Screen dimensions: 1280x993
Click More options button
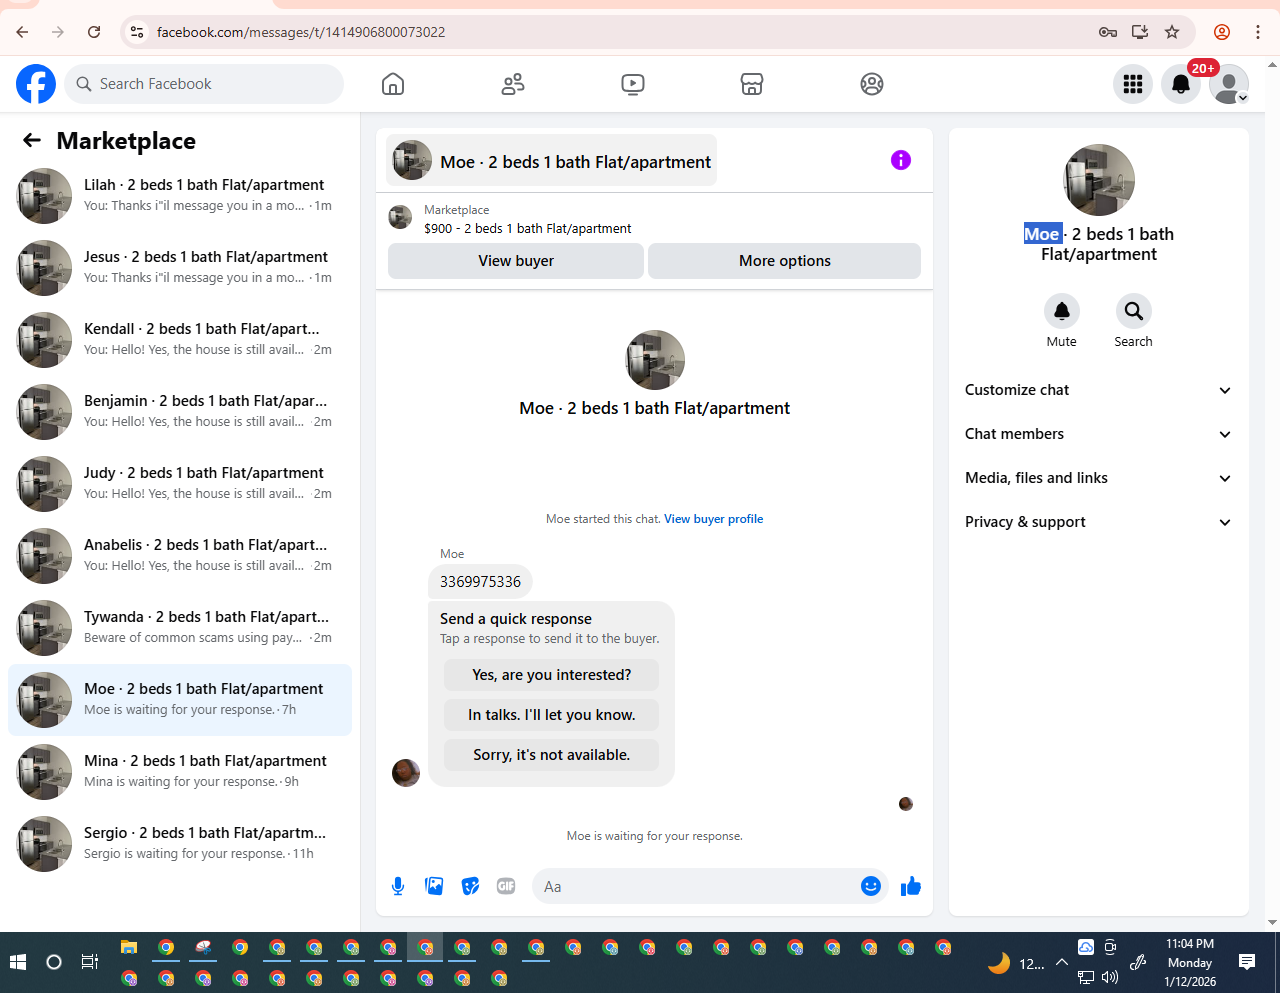point(785,261)
